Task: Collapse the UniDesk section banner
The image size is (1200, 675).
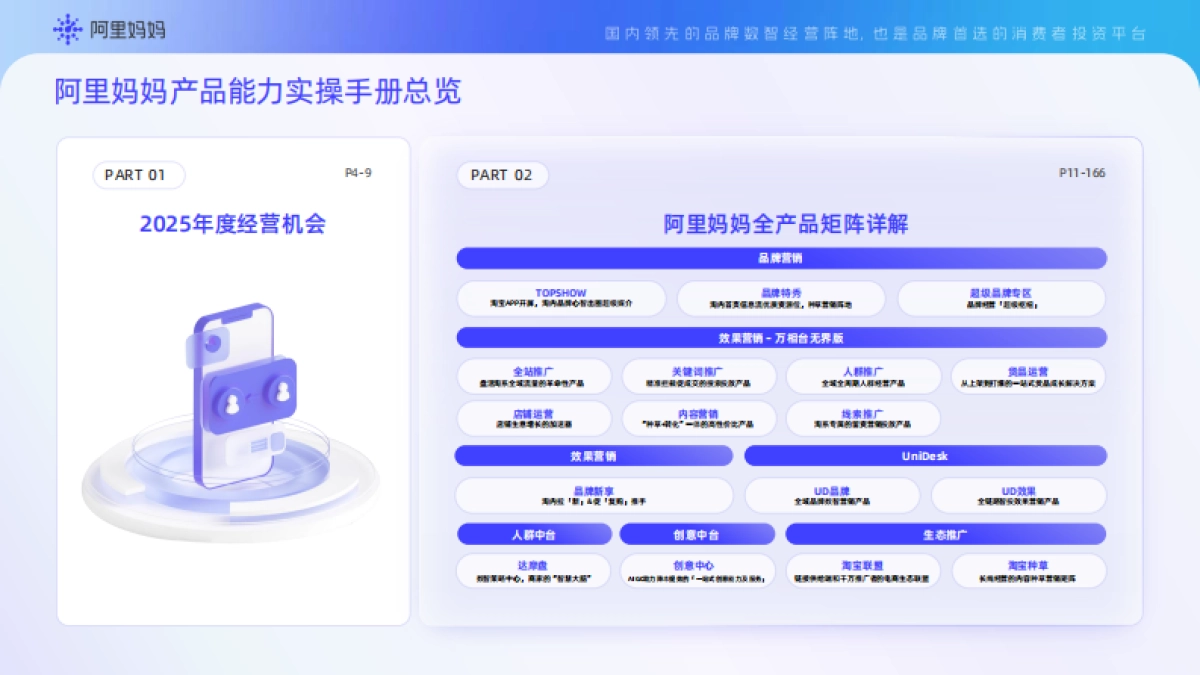Action: [925, 456]
